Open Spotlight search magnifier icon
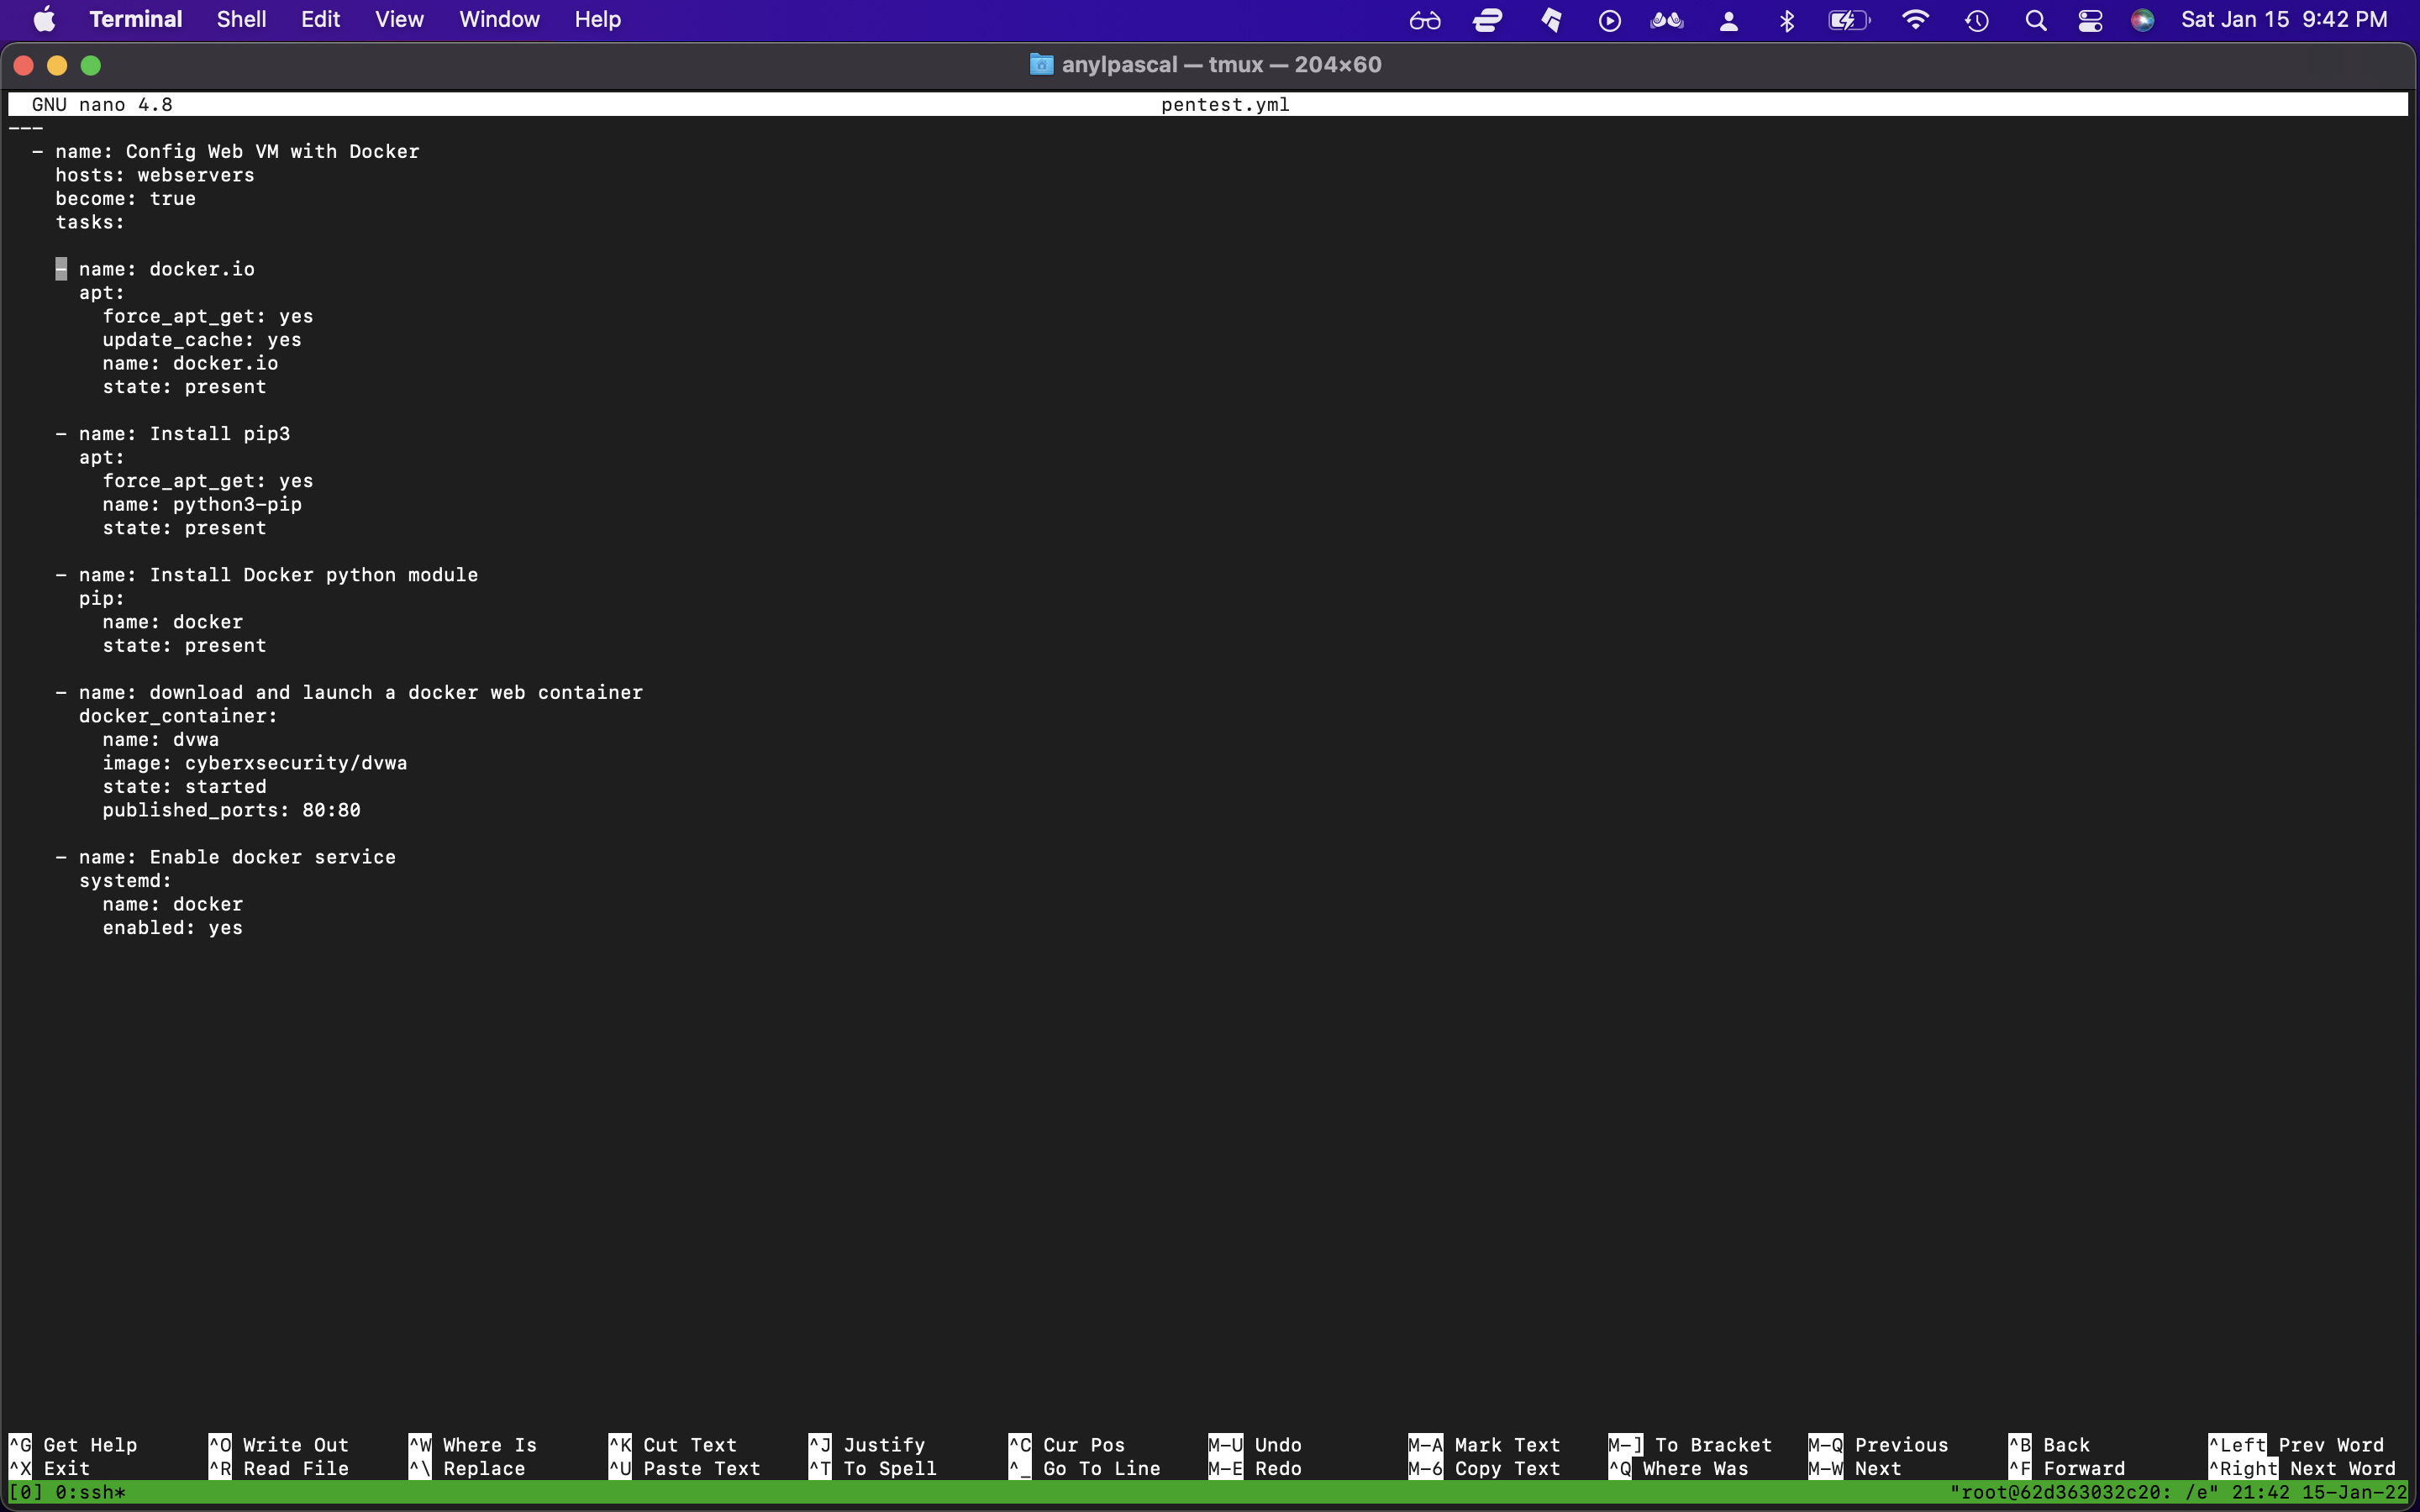 click(x=2035, y=20)
